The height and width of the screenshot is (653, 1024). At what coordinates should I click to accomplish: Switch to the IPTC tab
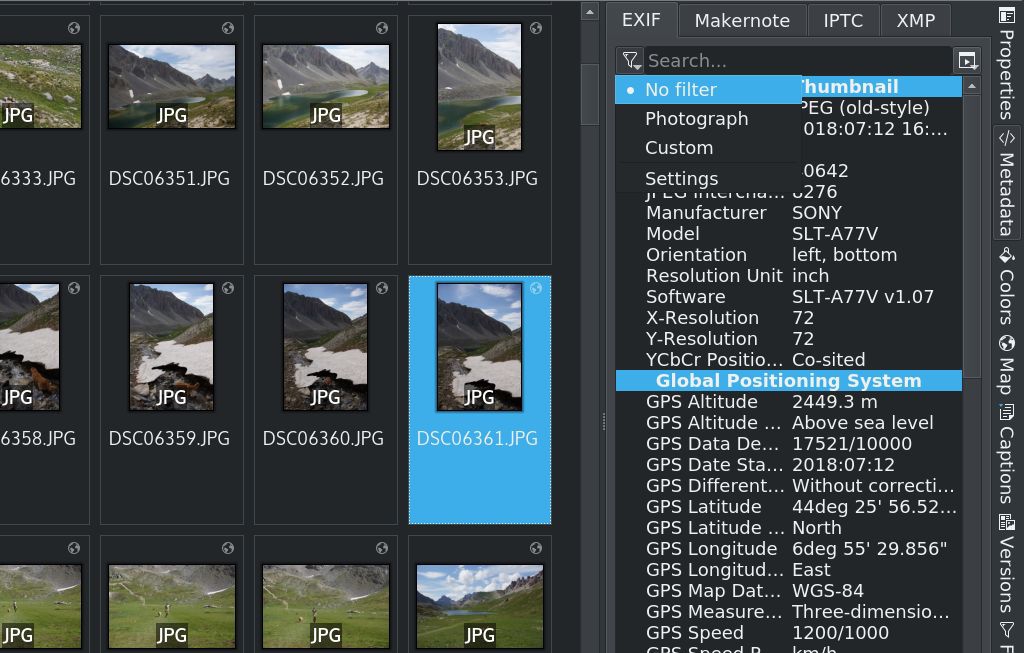tap(842, 21)
